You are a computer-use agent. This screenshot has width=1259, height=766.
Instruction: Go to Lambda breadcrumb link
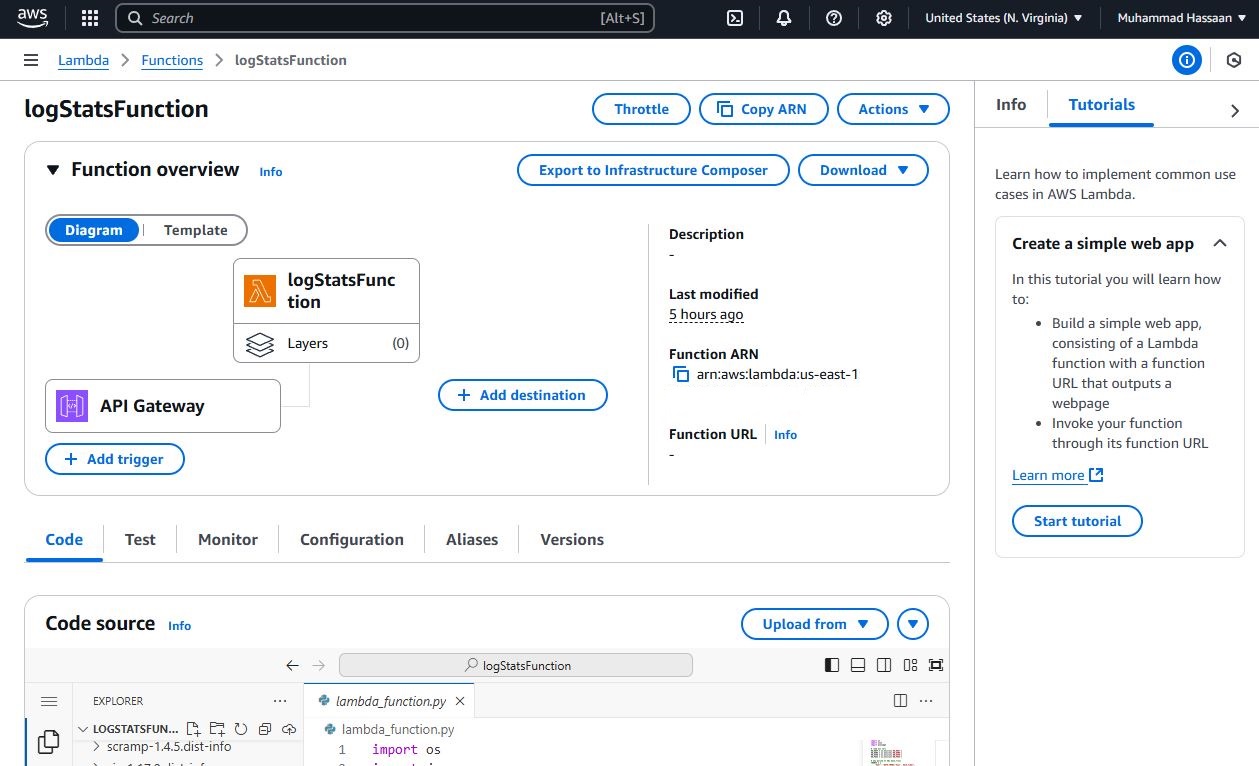(x=84, y=60)
